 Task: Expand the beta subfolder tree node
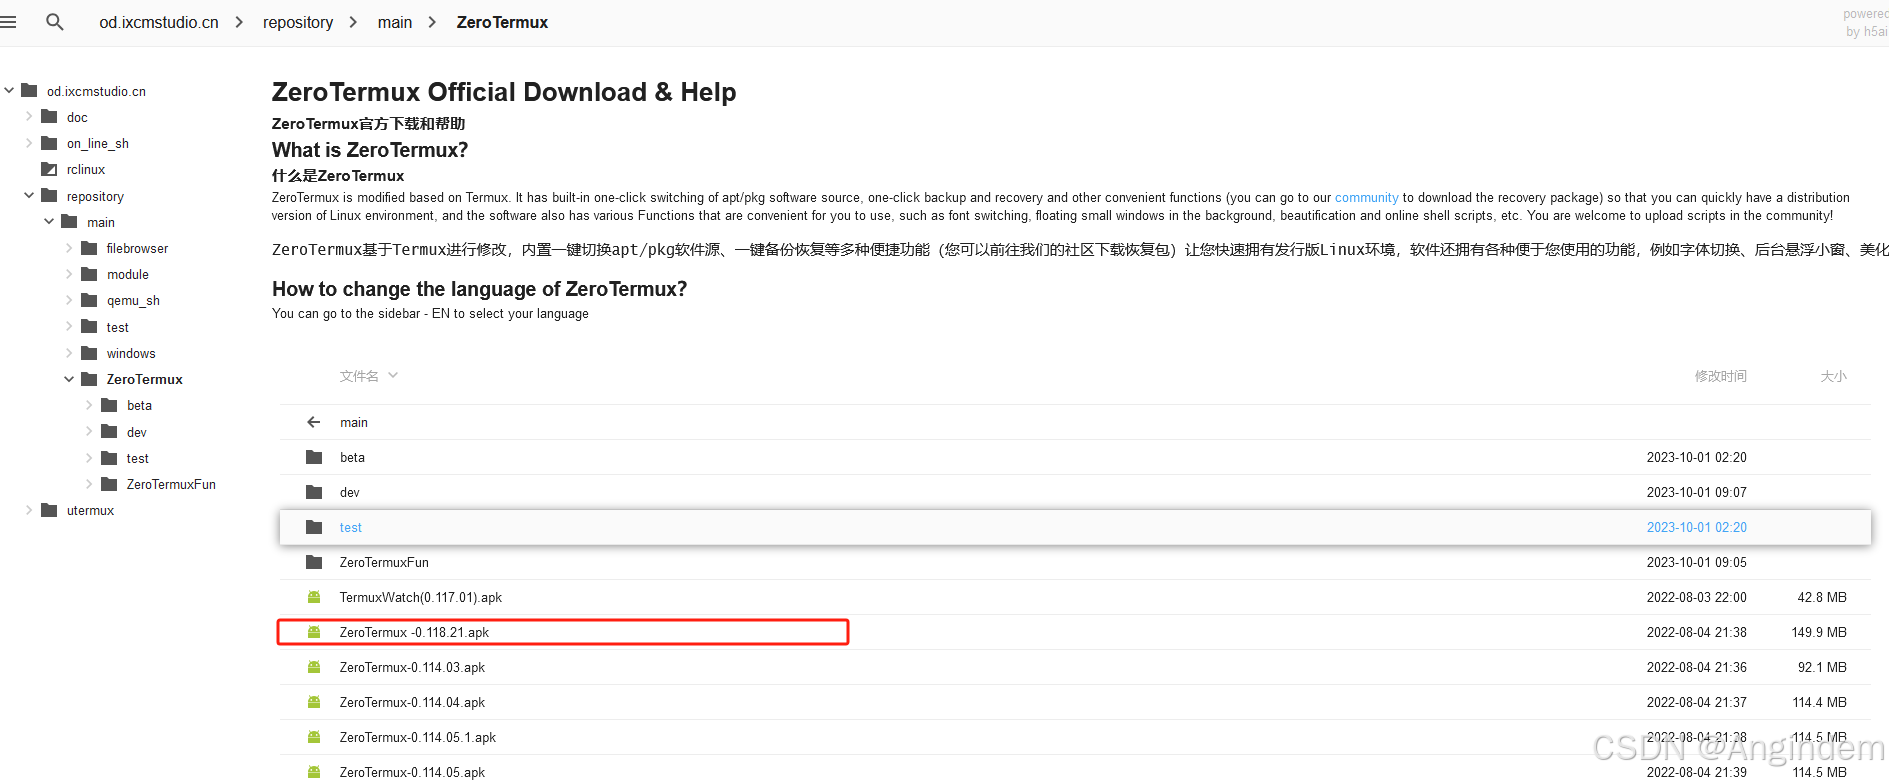click(89, 405)
